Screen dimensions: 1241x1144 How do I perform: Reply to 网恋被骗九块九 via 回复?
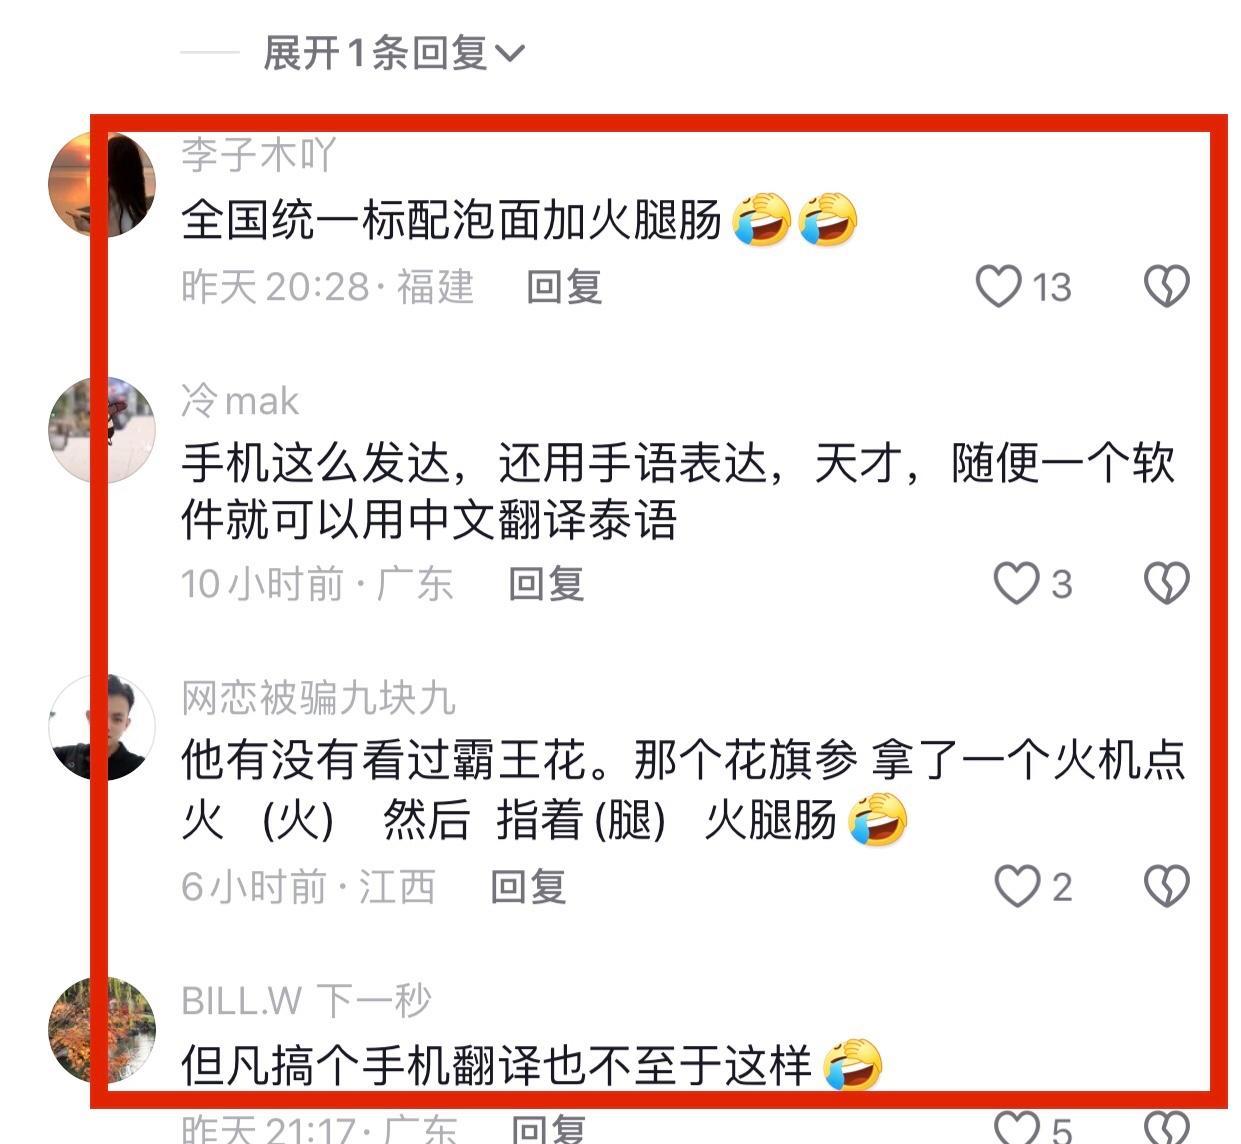[x=528, y=886]
